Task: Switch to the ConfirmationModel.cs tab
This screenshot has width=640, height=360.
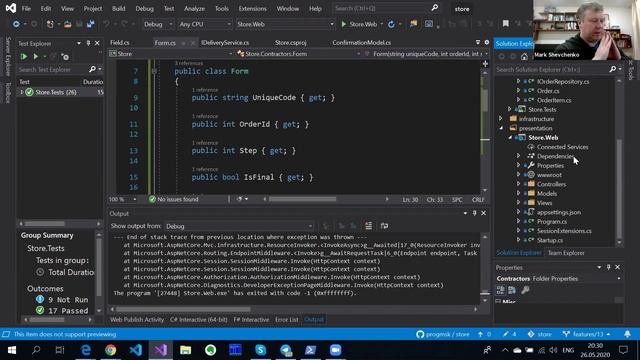Action: tap(362, 42)
